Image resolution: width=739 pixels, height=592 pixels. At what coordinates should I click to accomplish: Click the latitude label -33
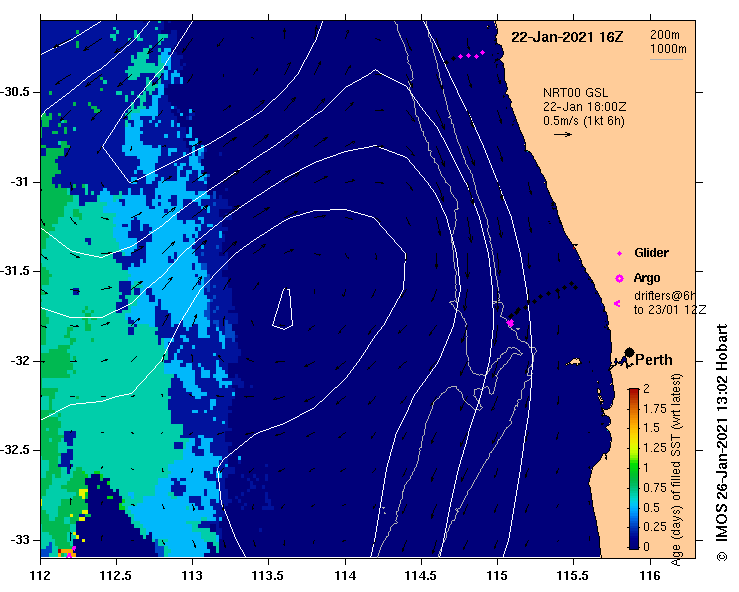[19, 540]
